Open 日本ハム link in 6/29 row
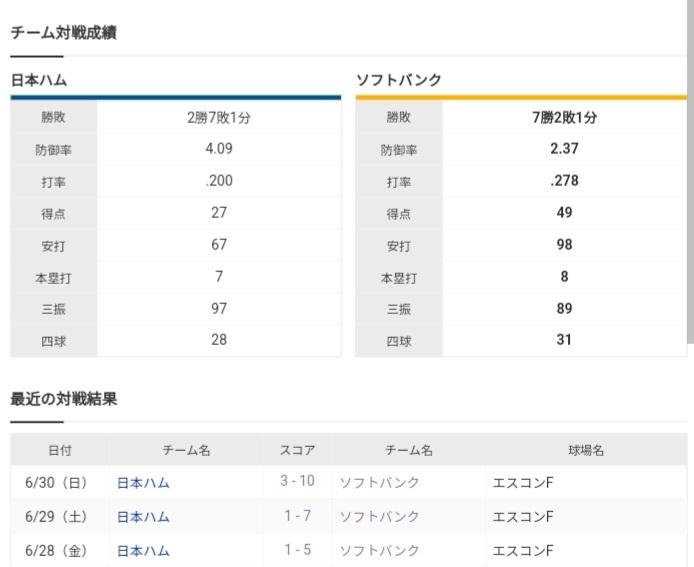Screen dimensions: 694x567 point(143,517)
